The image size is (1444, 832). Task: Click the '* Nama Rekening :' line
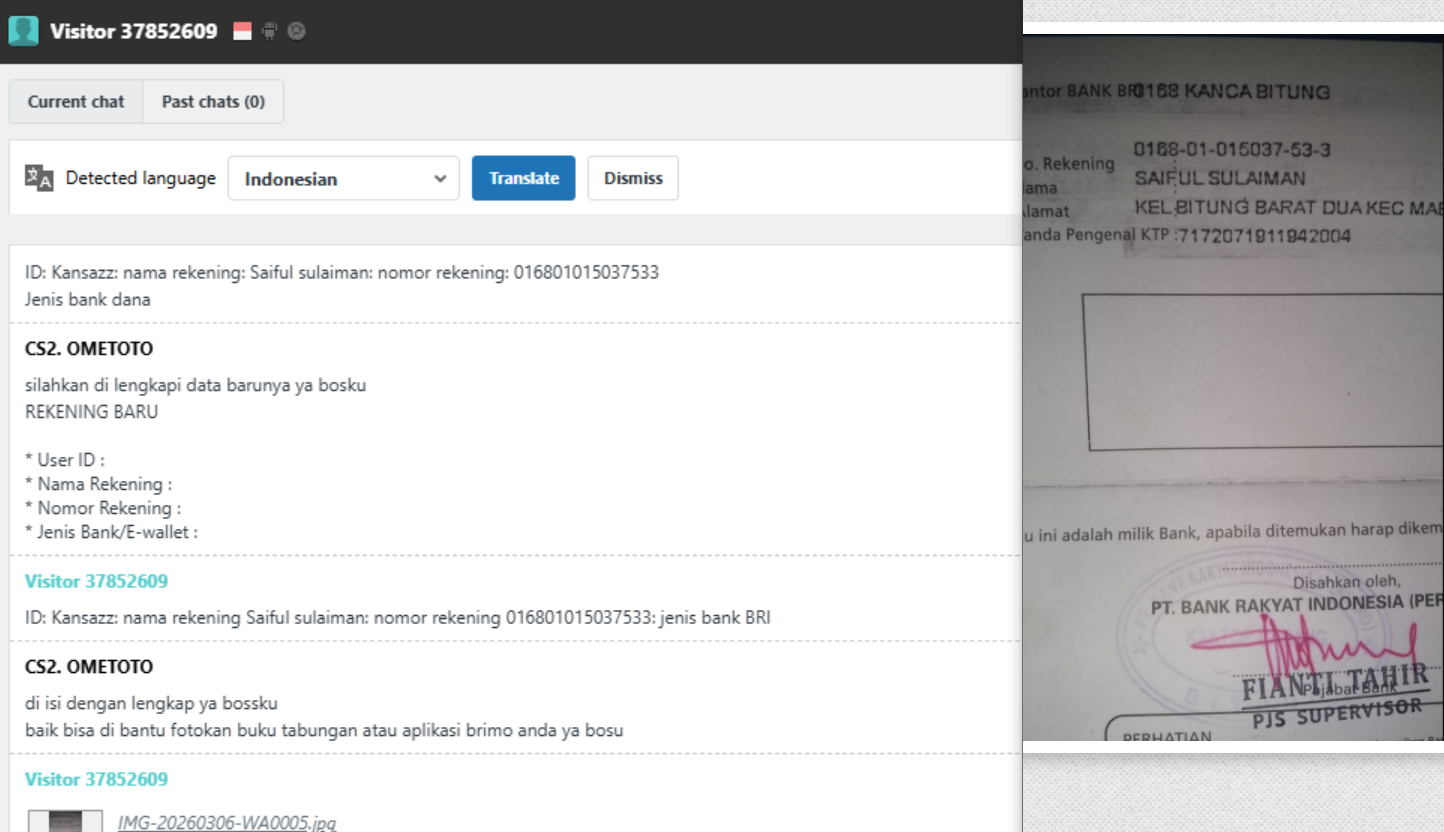[99, 484]
